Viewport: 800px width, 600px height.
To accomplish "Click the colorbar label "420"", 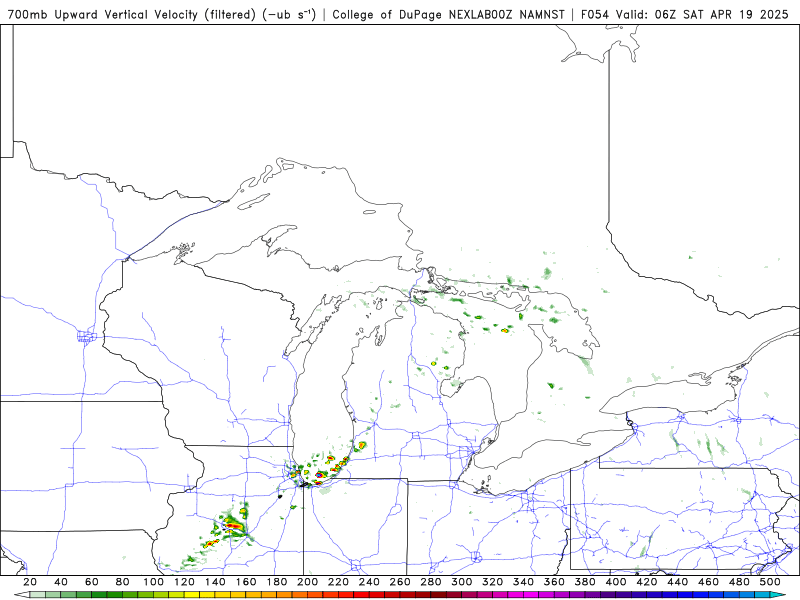I will point(646,582).
